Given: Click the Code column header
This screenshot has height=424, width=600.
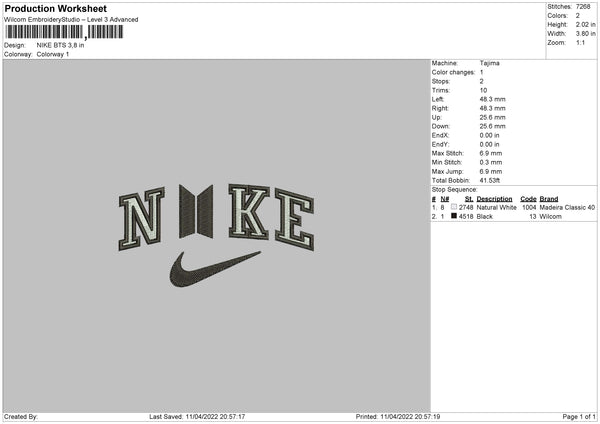Looking at the screenshot, I should [528, 199].
